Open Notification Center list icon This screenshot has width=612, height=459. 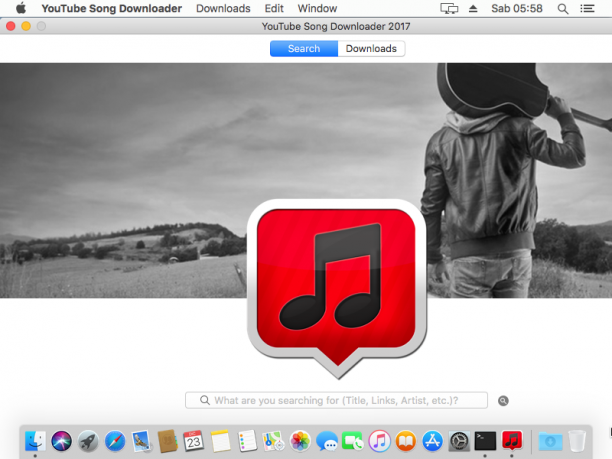[x=587, y=8]
